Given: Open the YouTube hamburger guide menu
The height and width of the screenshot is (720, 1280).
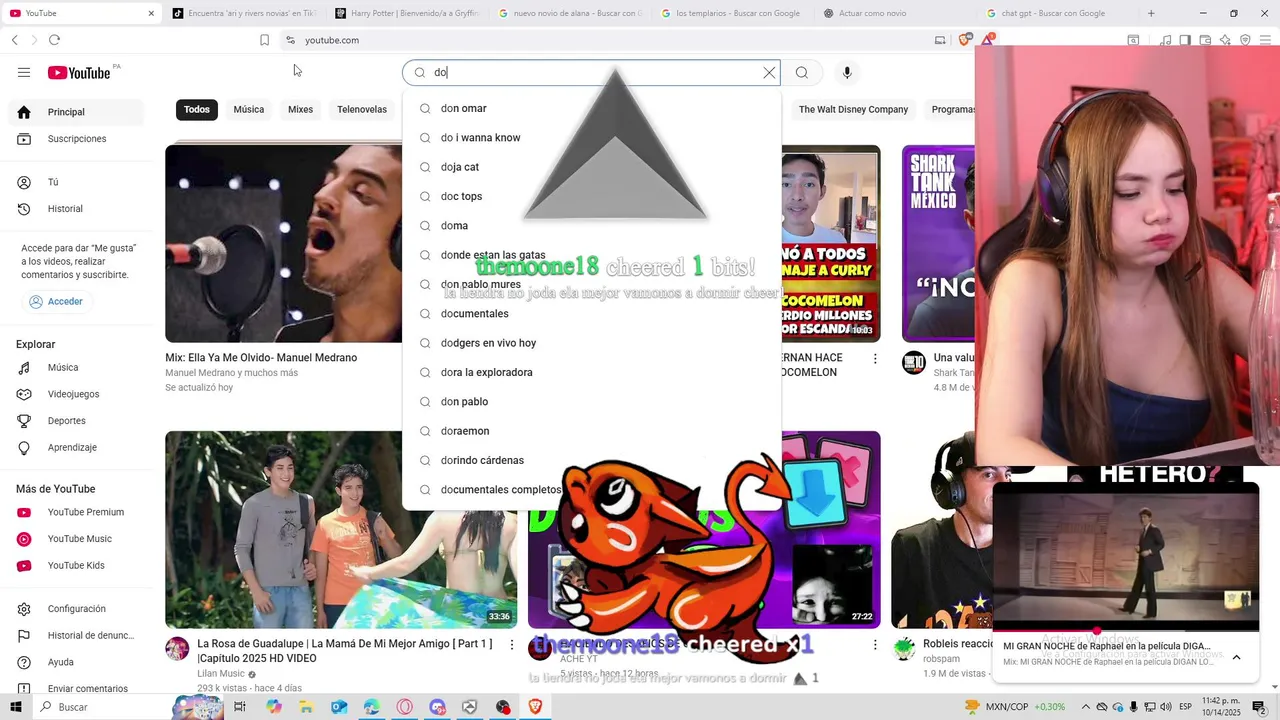Looking at the screenshot, I should [x=24, y=72].
